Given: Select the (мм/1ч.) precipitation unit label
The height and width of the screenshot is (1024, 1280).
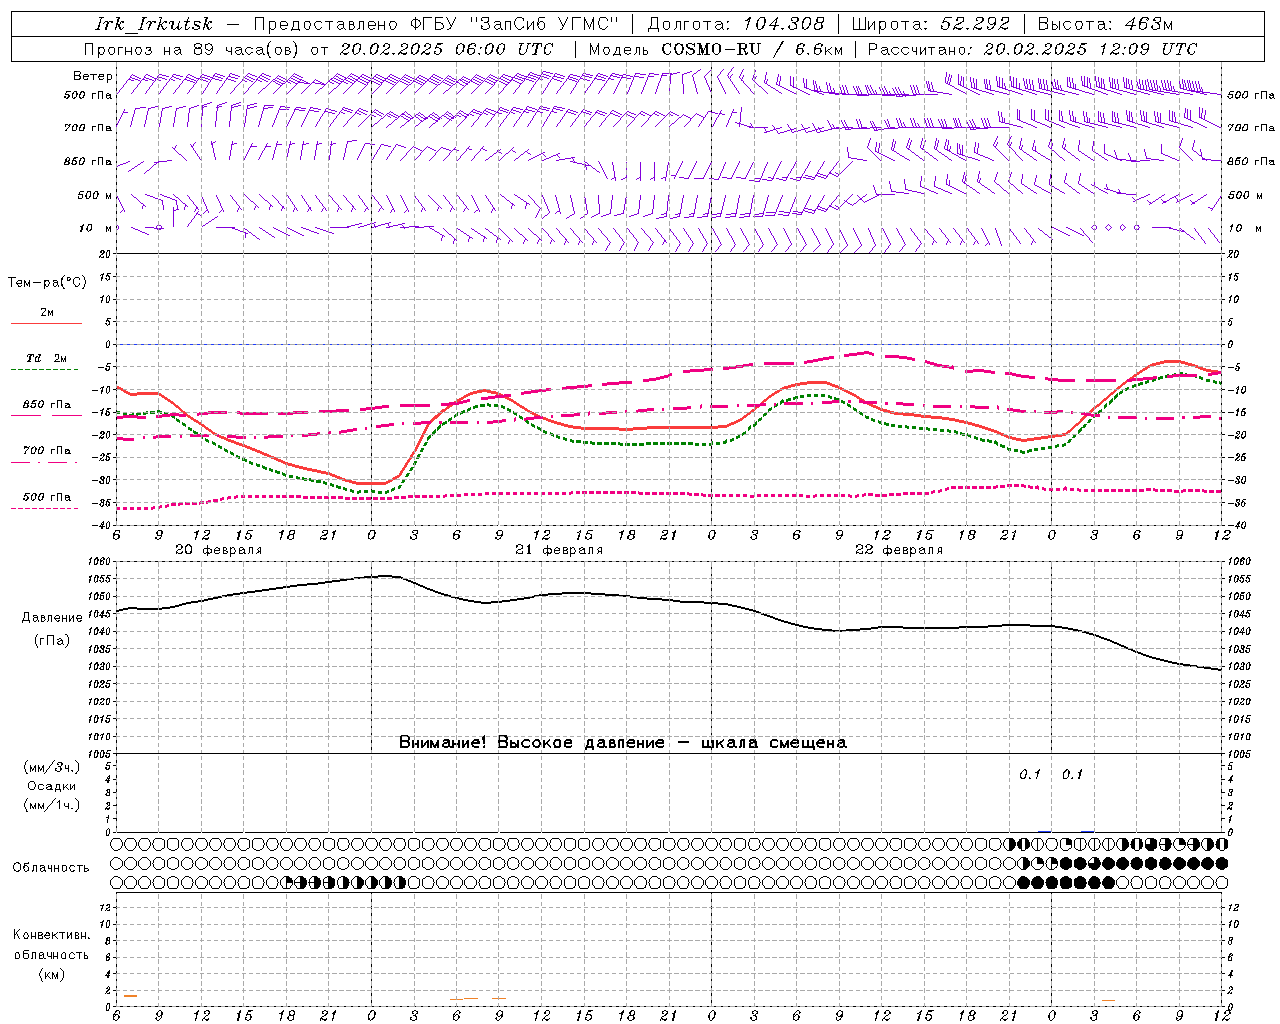Looking at the screenshot, I should [52, 805].
